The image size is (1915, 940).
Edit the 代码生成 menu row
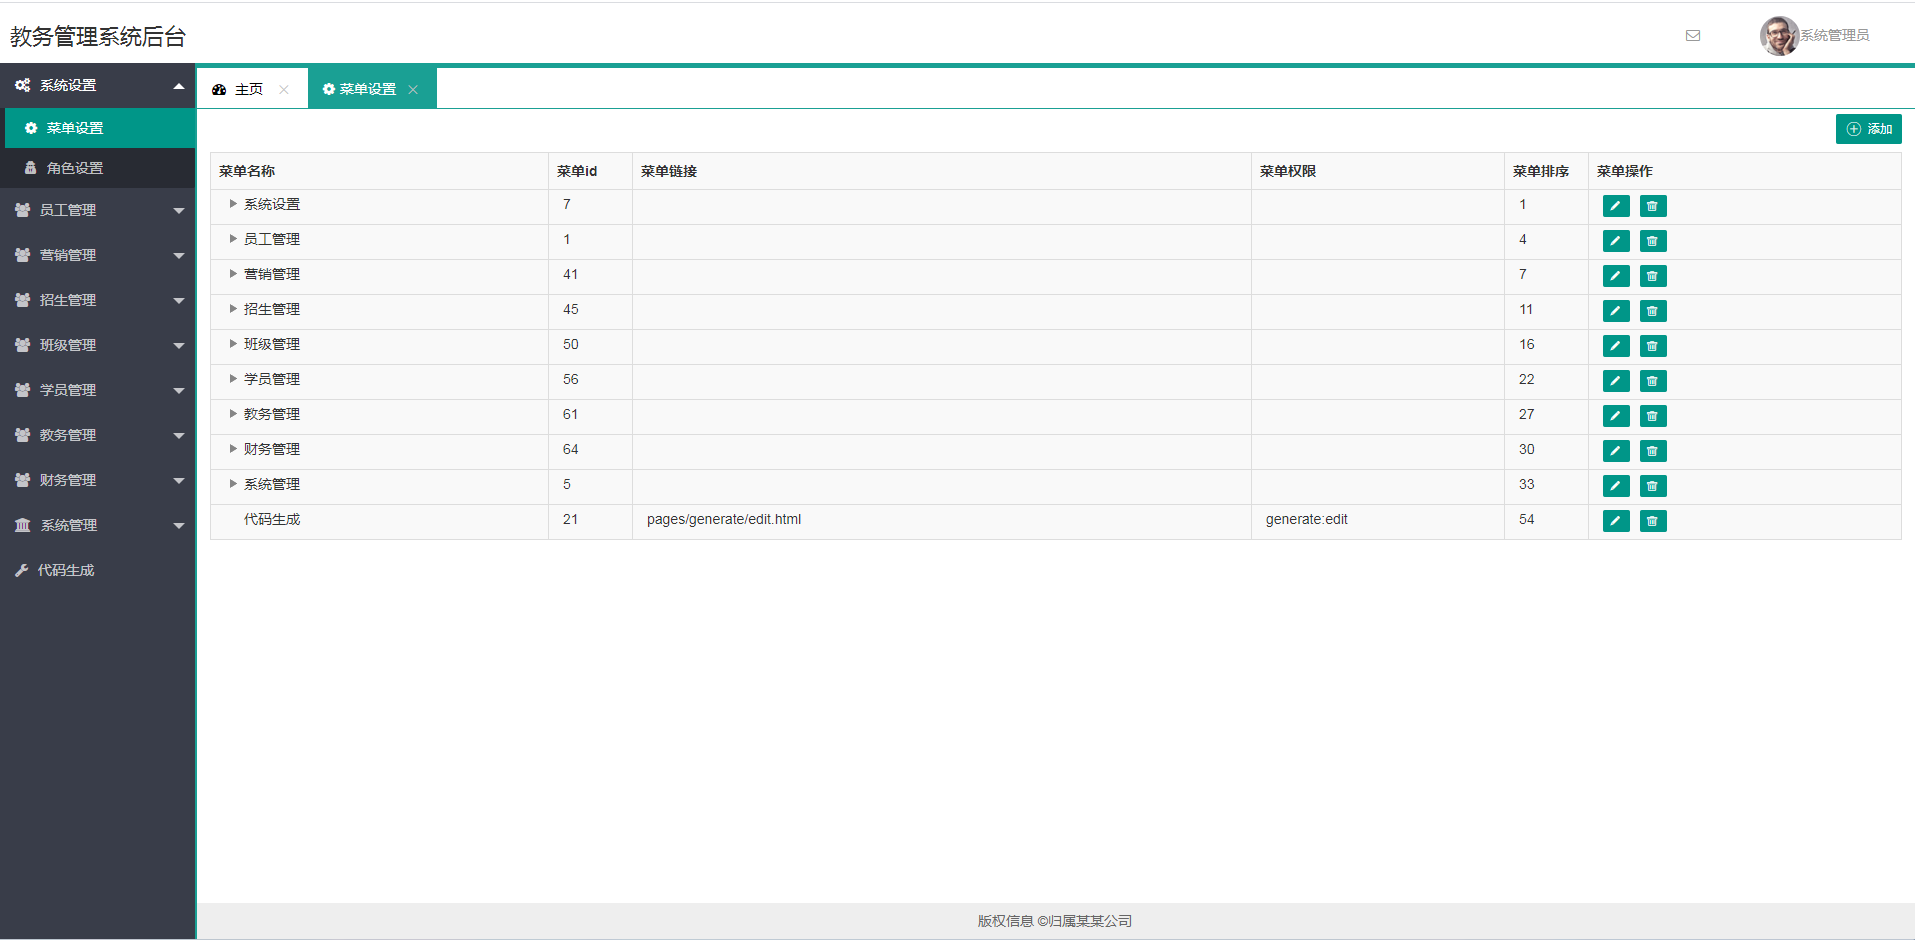tap(1615, 521)
